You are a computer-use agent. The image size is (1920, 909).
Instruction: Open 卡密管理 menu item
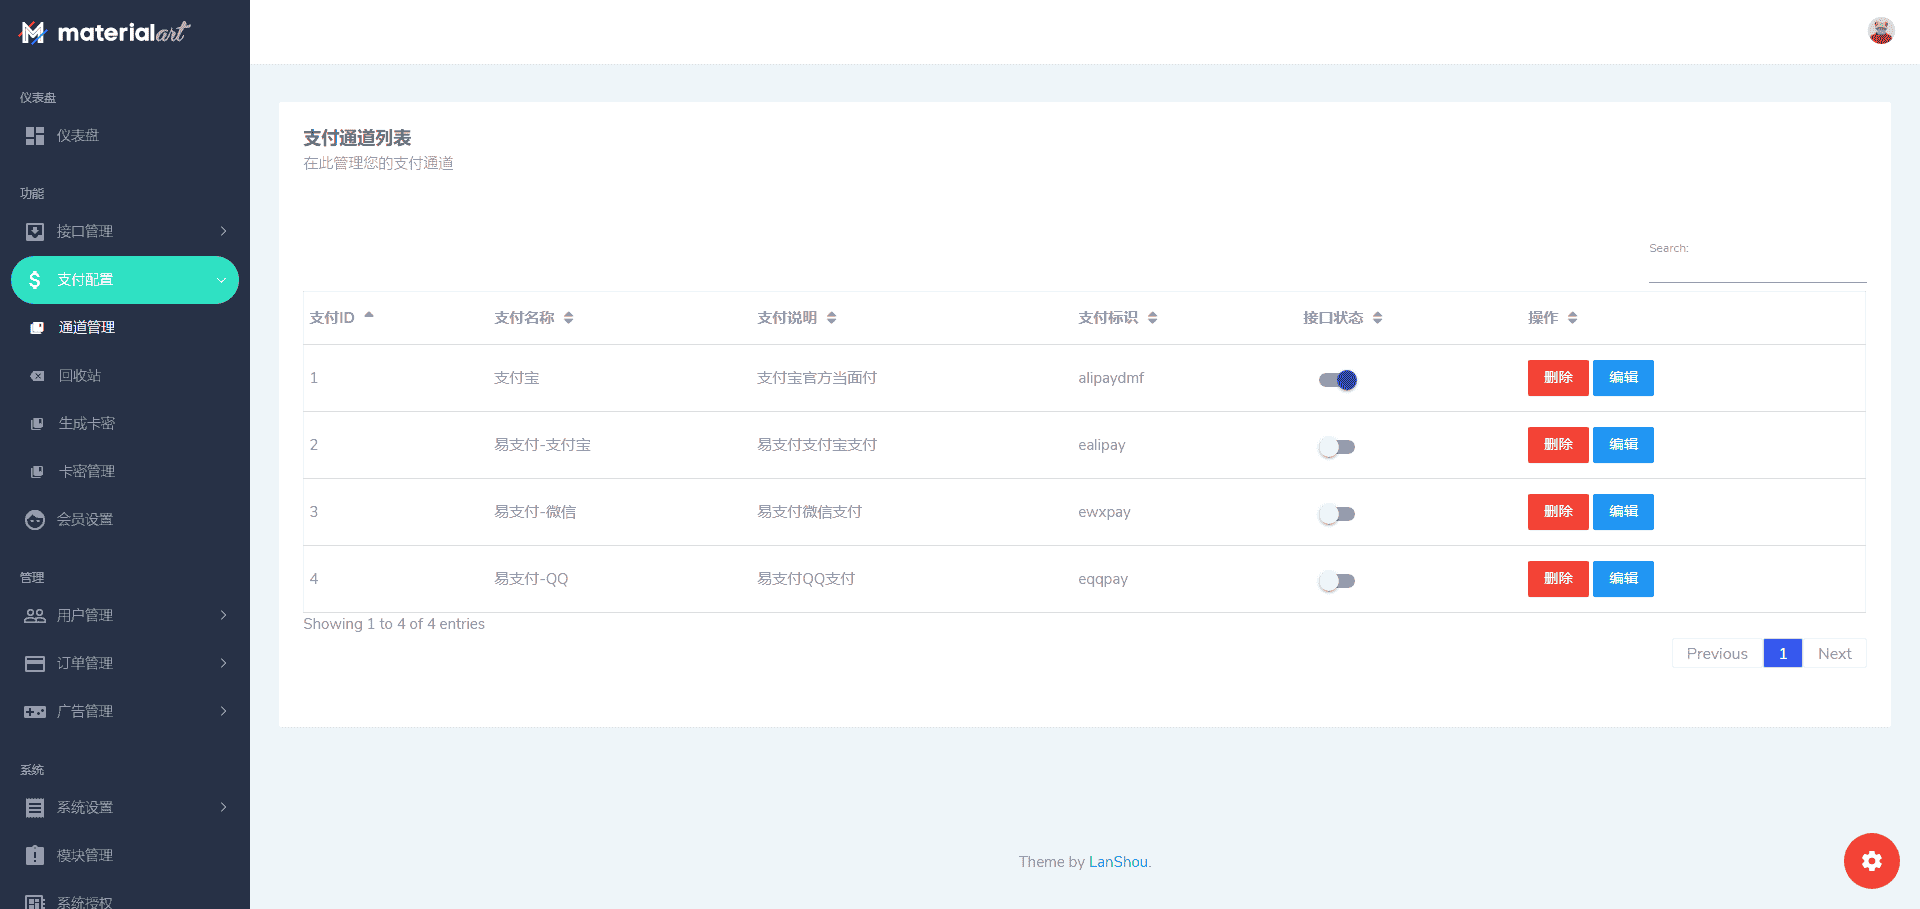pos(87,472)
